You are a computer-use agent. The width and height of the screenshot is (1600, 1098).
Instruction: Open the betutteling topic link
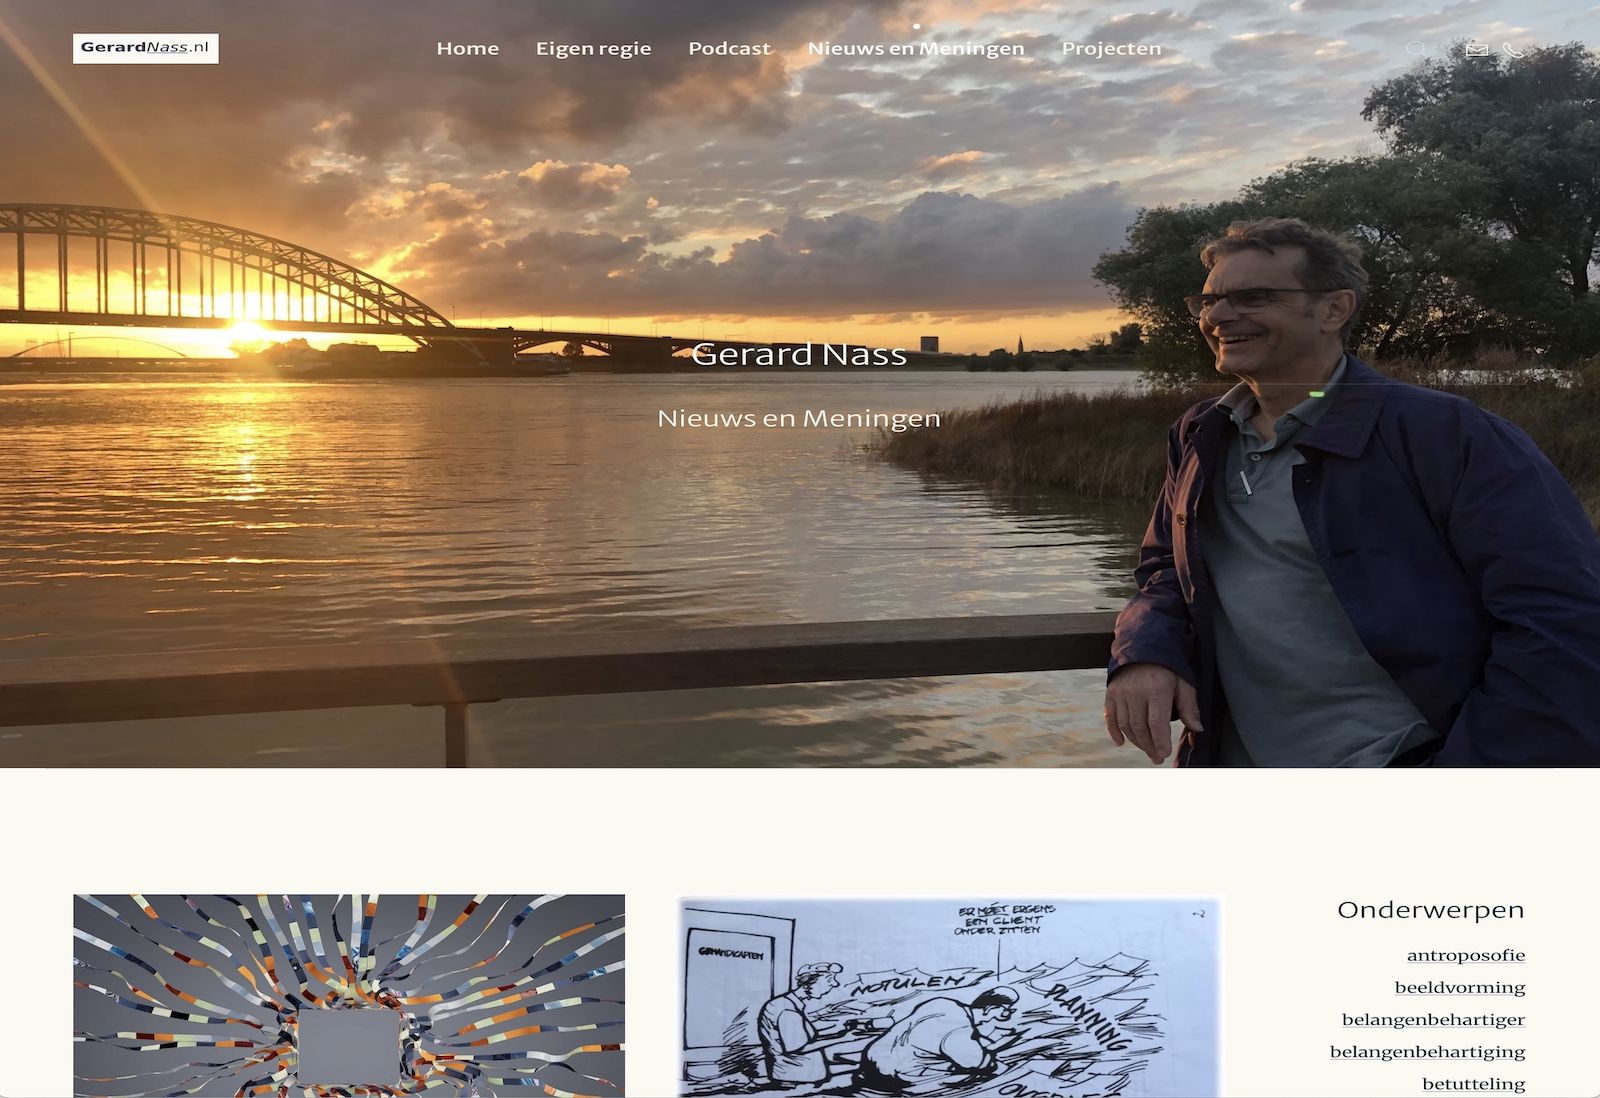coord(1473,1083)
